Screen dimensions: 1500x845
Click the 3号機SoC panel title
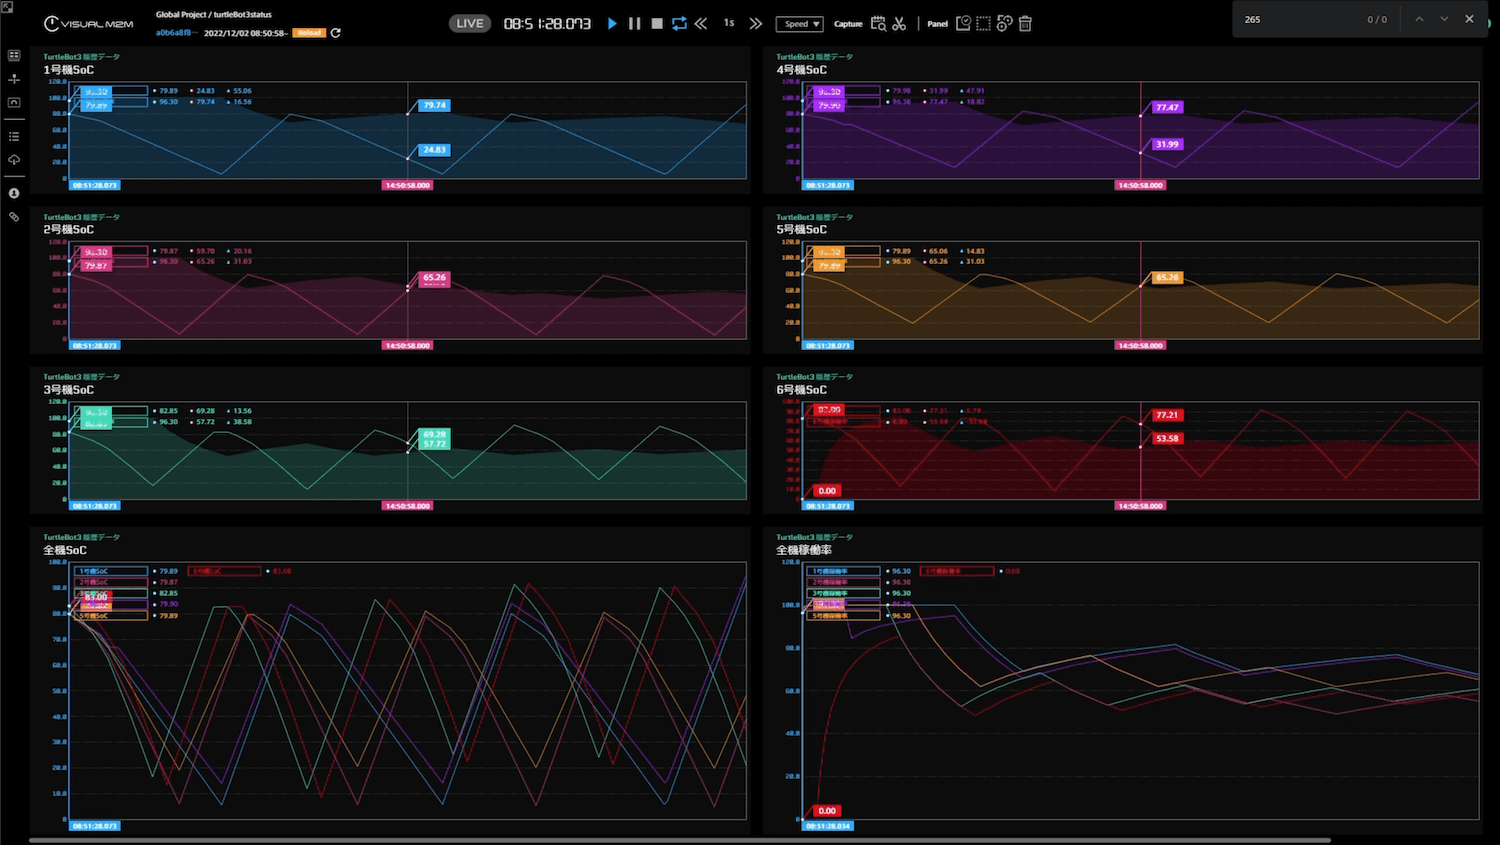tap(69, 390)
